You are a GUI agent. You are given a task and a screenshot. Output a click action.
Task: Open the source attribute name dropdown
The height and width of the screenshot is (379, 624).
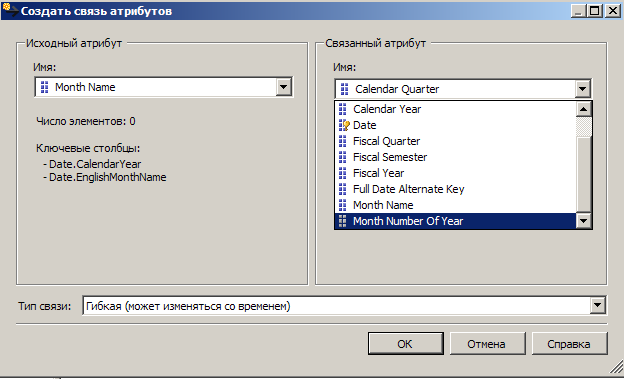[x=284, y=87]
